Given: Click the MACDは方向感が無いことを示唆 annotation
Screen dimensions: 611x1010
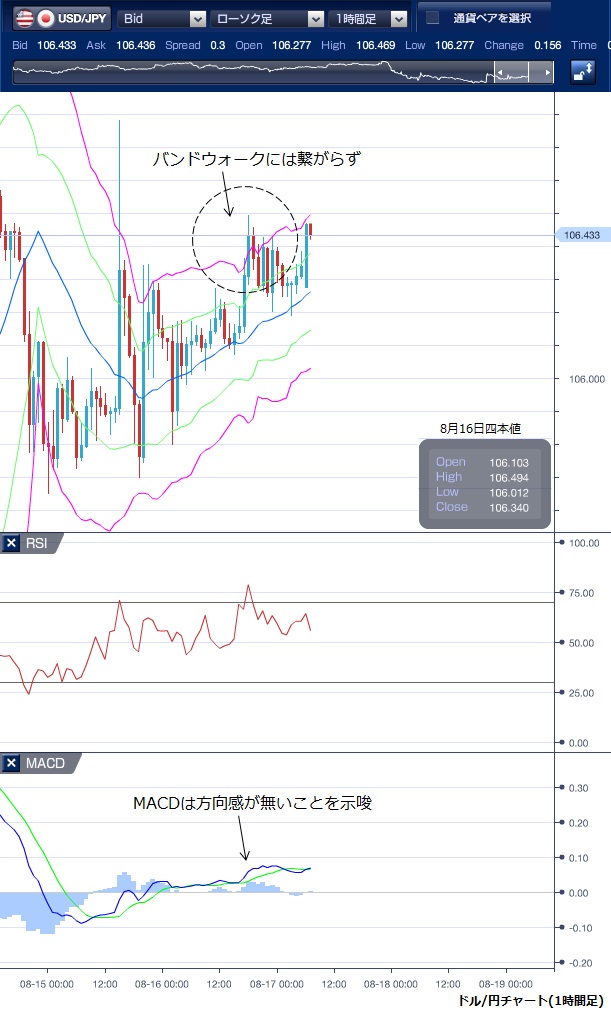Looking at the screenshot, I should [x=252, y=803].
